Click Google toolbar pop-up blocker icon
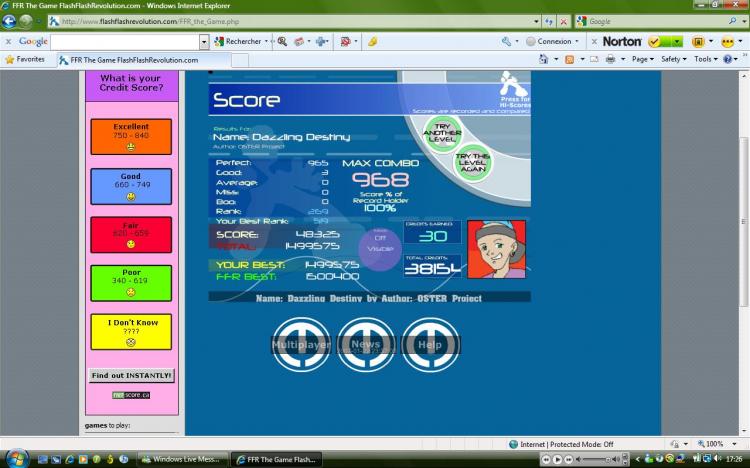The width and height of the screenshot is (750, 468). coord(345,42)
